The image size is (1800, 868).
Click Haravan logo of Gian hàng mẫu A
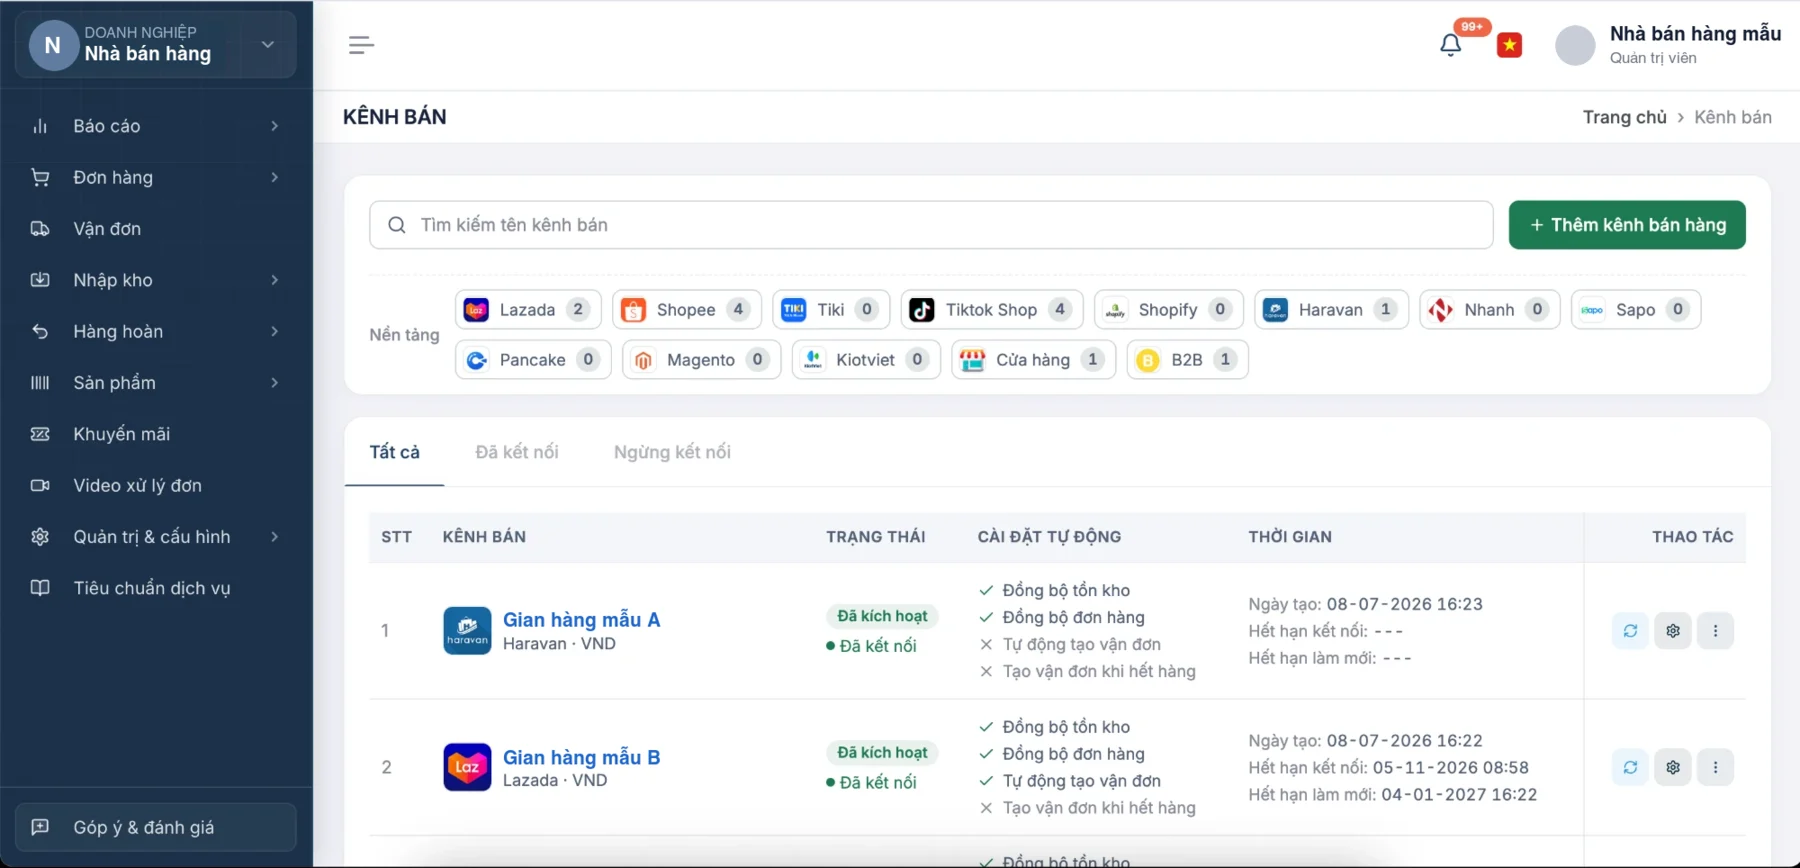tap(467, 631)
